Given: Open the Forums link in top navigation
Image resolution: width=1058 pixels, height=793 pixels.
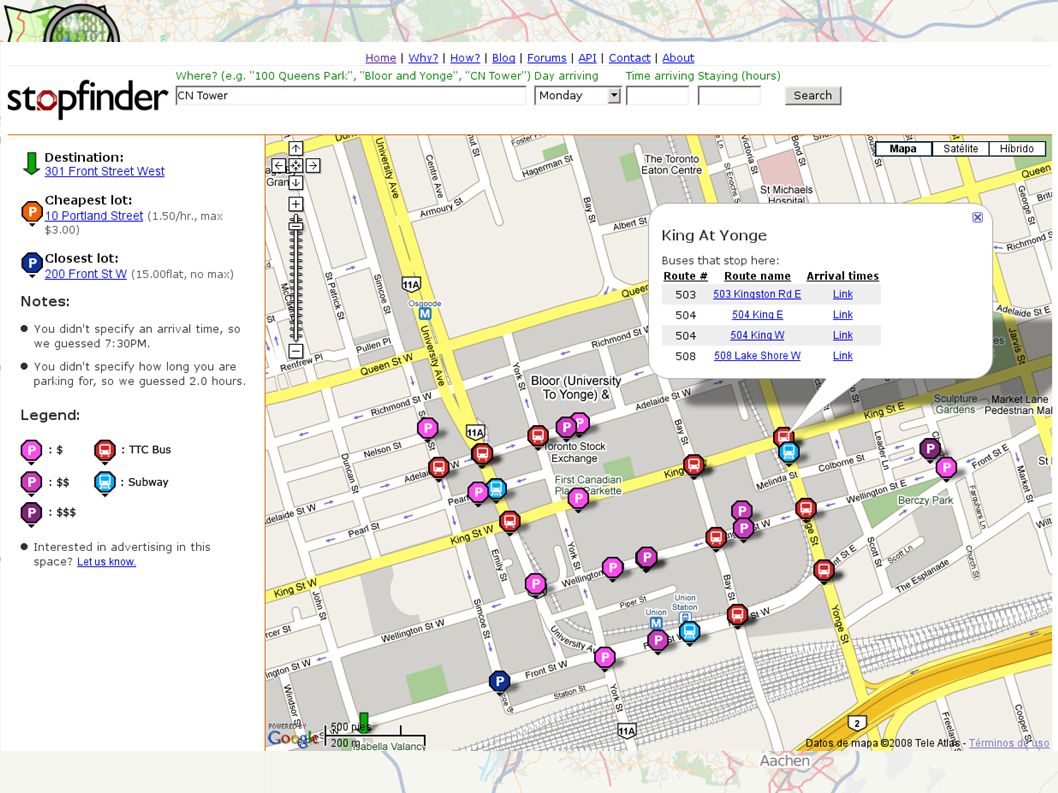Looking at the screenshot, I should pyautogui.click(x=547, y=58).
